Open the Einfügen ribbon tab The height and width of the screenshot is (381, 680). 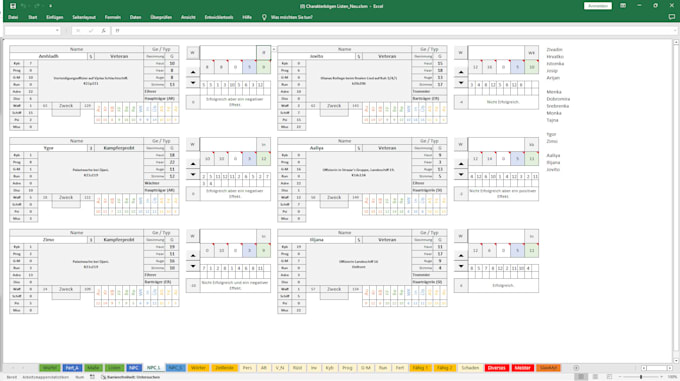pyautogui.click(x=55, y=17)
